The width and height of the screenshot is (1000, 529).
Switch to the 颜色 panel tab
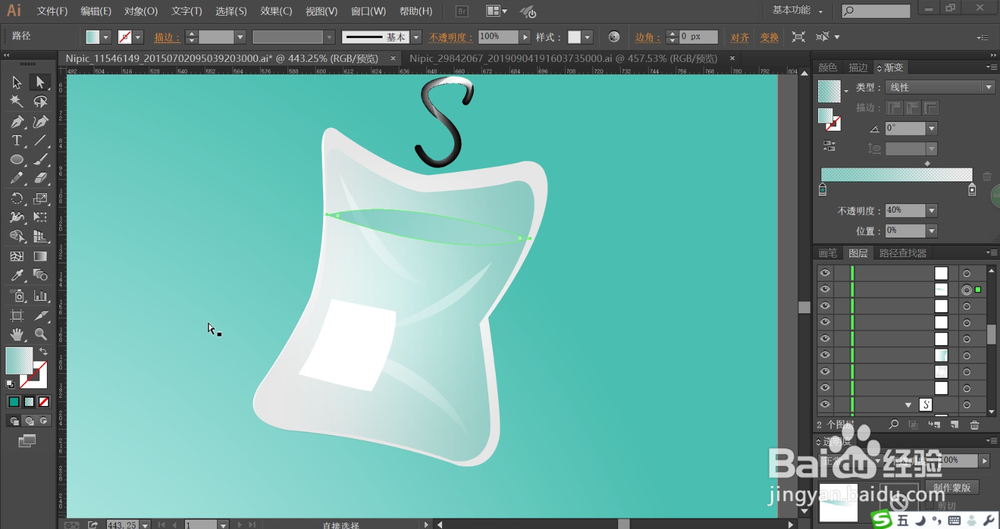pos(828,68)
